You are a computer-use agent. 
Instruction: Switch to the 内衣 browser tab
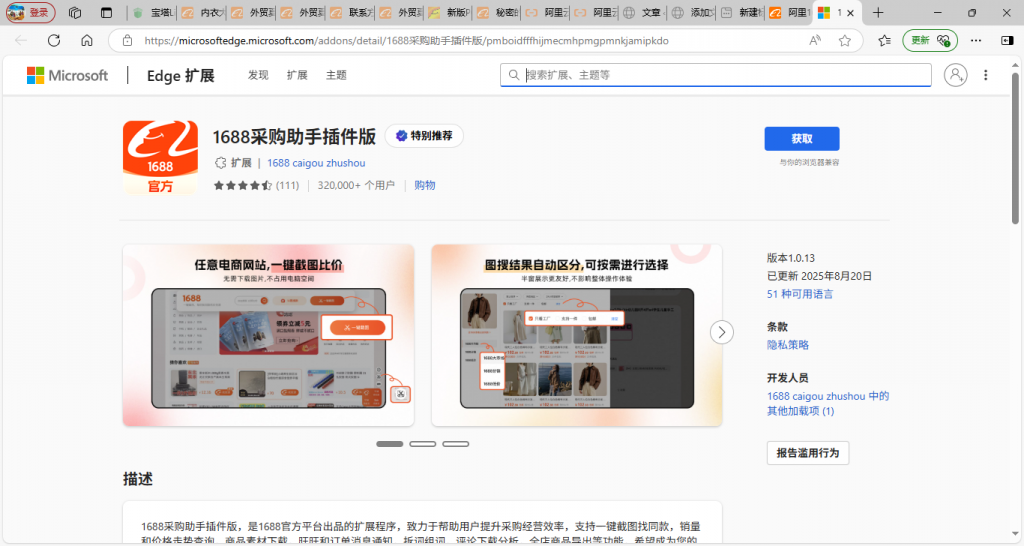tap(203, 12)
